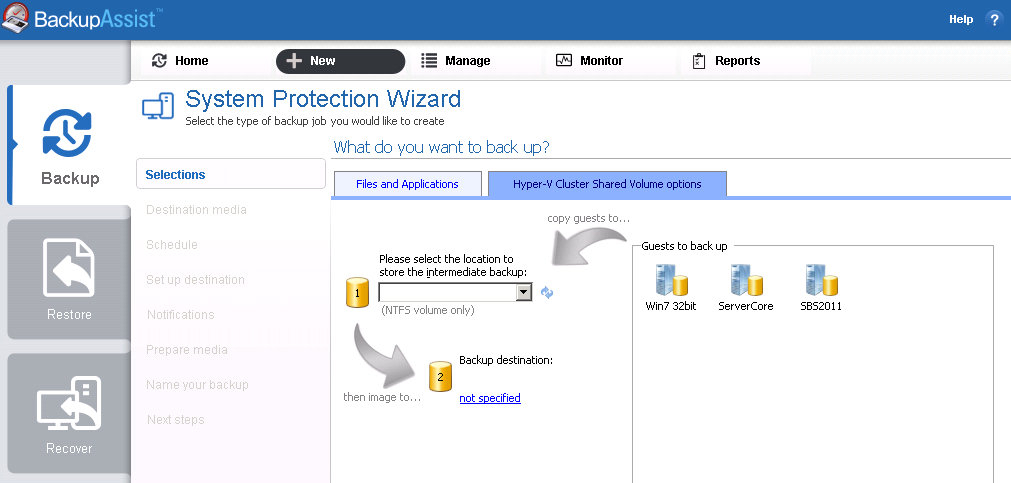
Task: Click the Help link in header
Action: [x=961, y=19]
